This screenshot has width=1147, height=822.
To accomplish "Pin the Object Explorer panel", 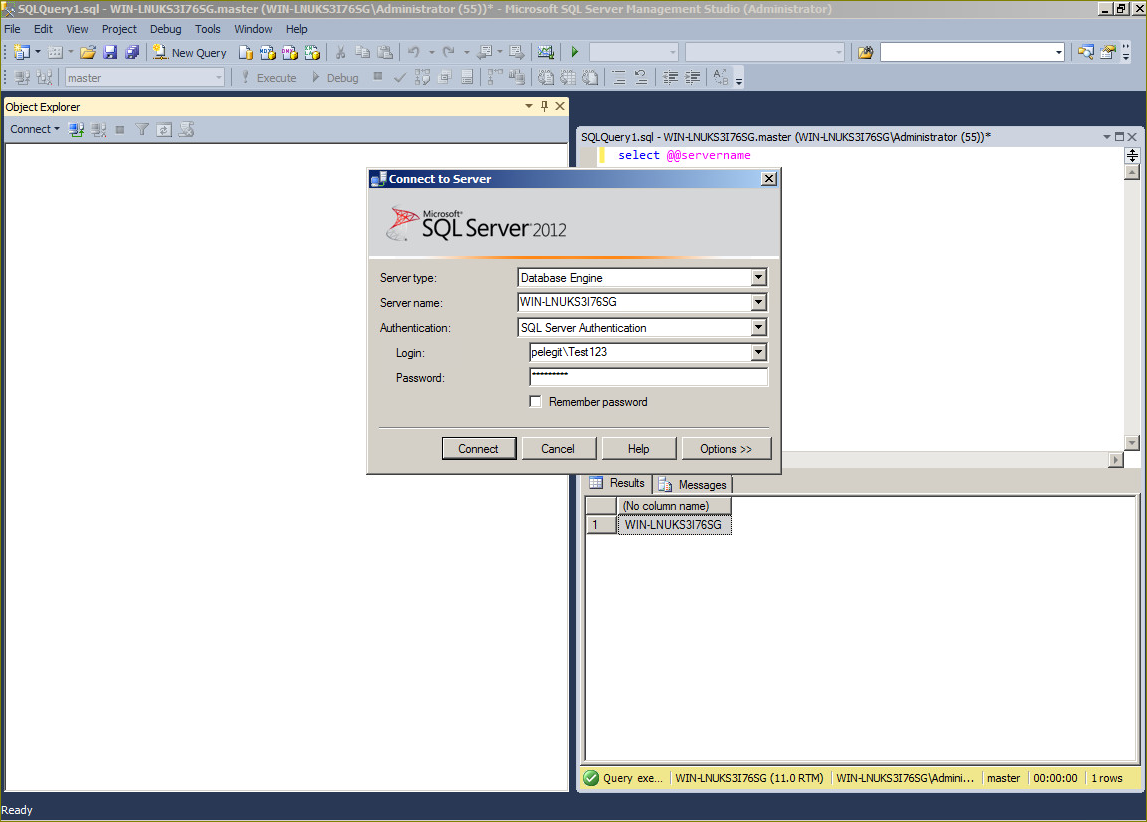I will [x=544, y=106].
